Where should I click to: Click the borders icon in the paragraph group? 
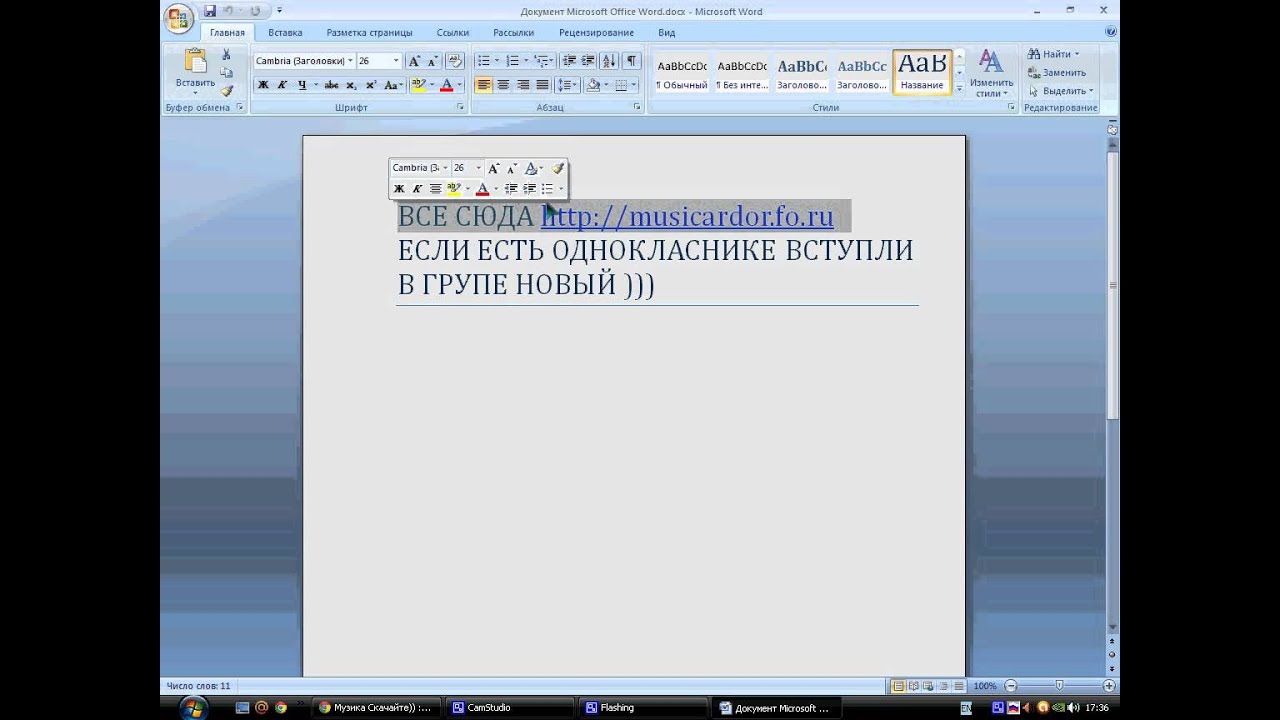[x=621, y=85]
